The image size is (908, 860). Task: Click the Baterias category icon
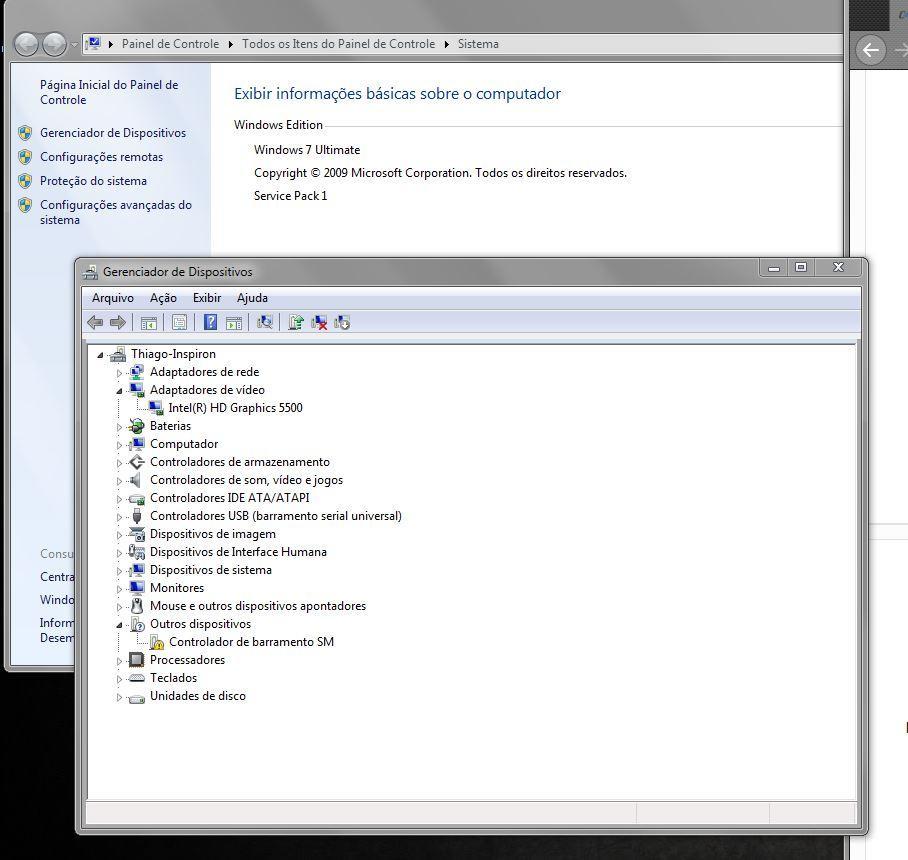(x=137, y=426)
